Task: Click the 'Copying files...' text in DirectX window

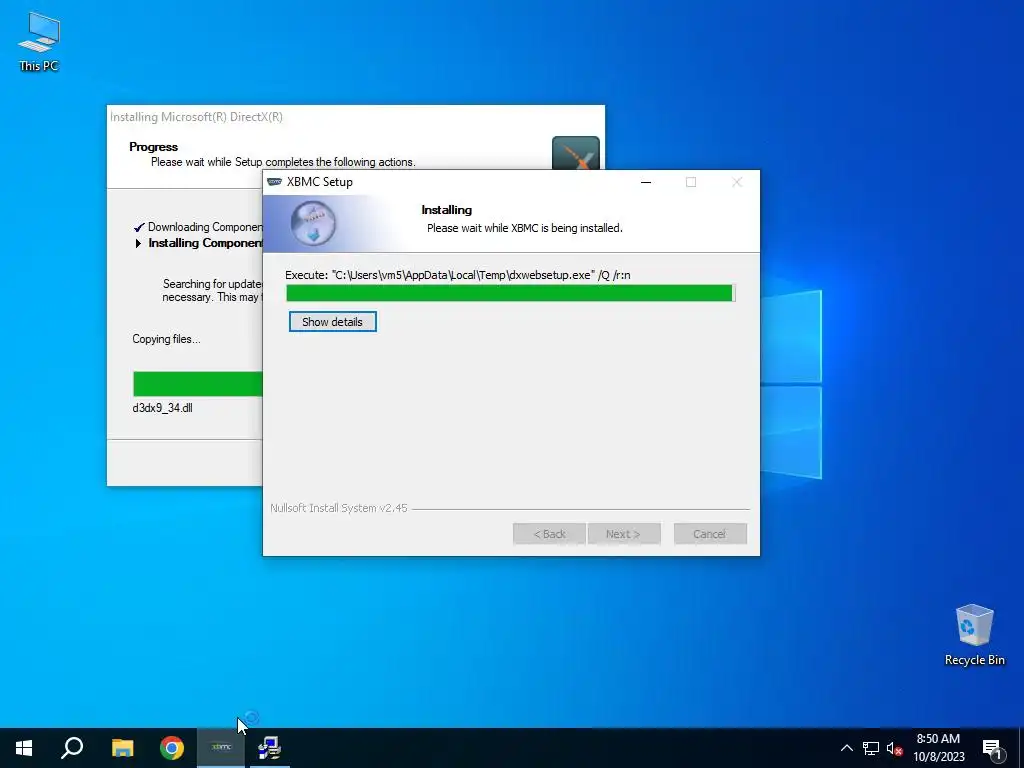Action: tap(167, 339)
